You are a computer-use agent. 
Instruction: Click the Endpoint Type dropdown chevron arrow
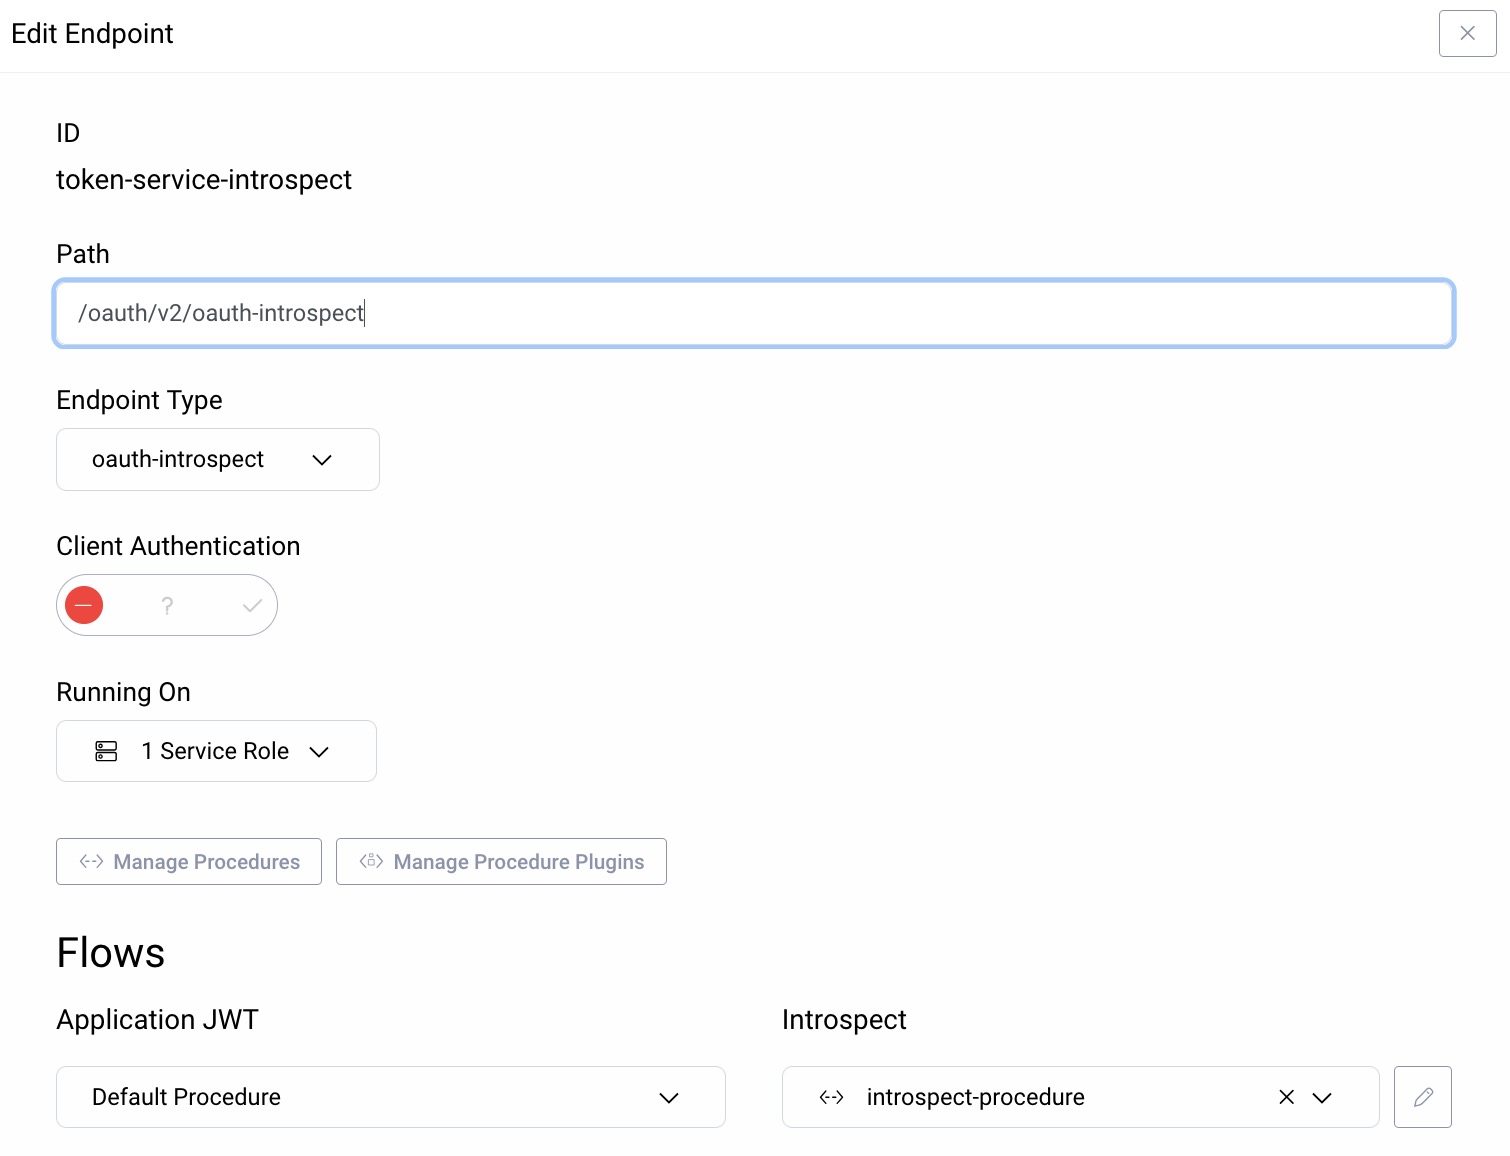pos(322,460)
